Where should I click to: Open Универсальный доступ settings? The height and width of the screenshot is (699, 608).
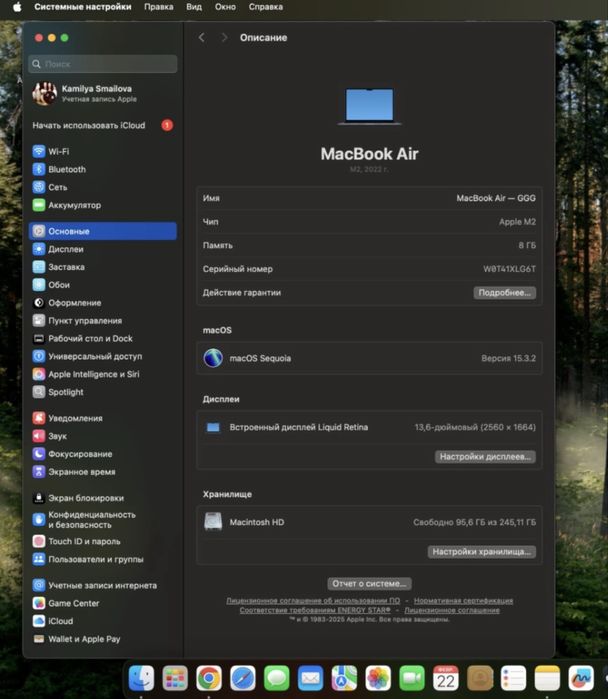tap(103, 356)
